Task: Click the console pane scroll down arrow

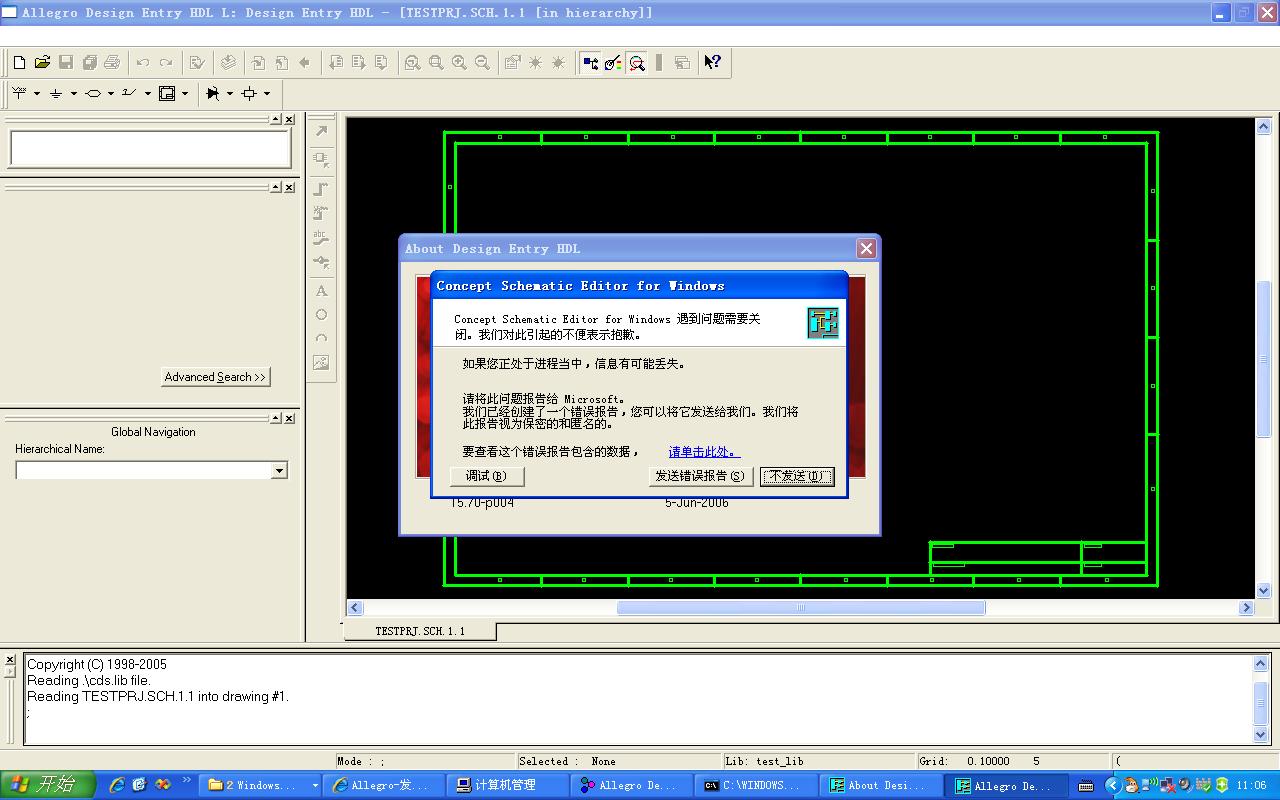Action: (1260, 735)
